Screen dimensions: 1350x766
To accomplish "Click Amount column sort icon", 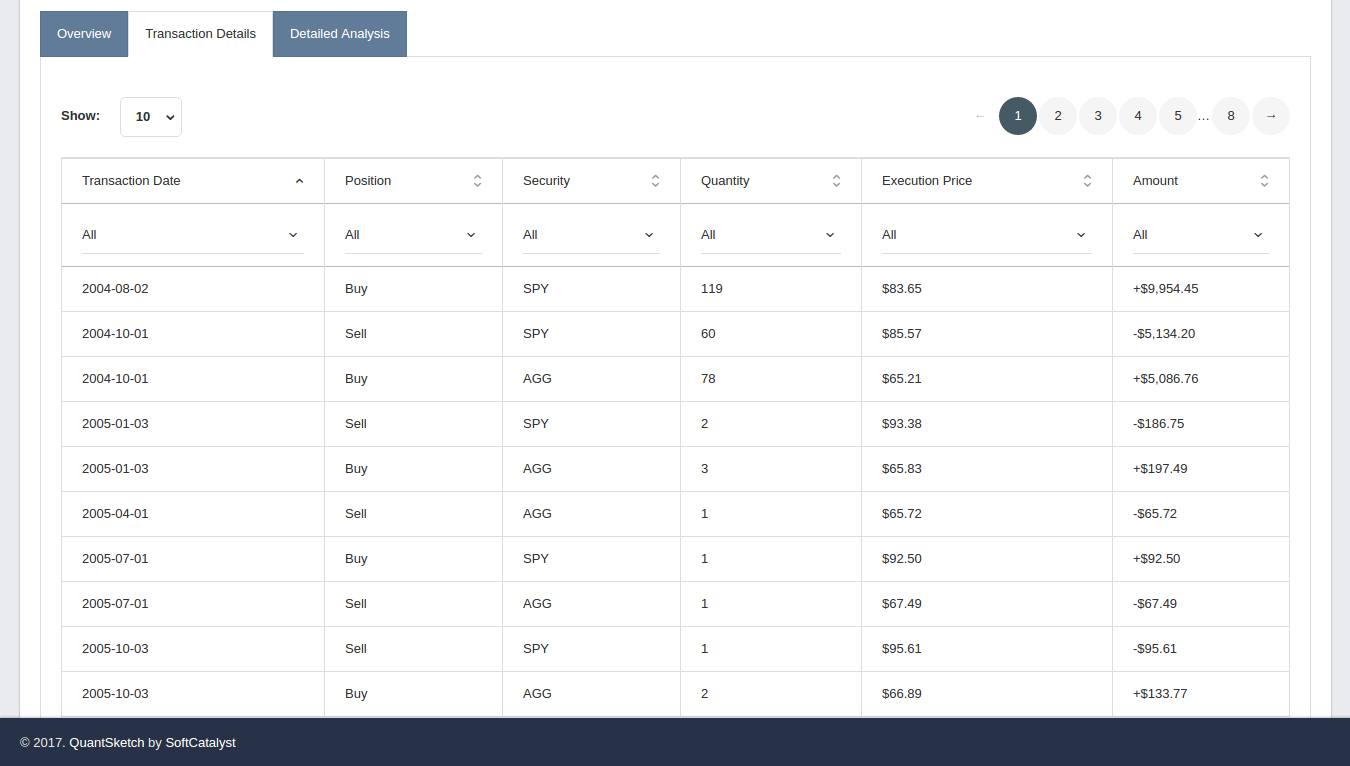I will tap(1264, 181).
